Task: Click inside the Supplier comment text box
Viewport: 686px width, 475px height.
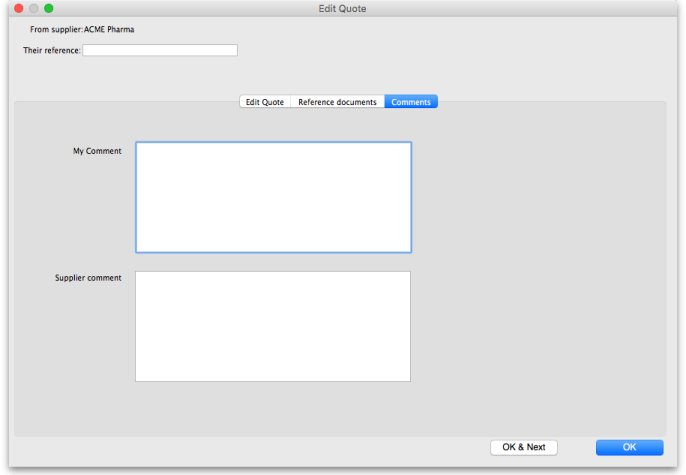Action: point(273,326)
